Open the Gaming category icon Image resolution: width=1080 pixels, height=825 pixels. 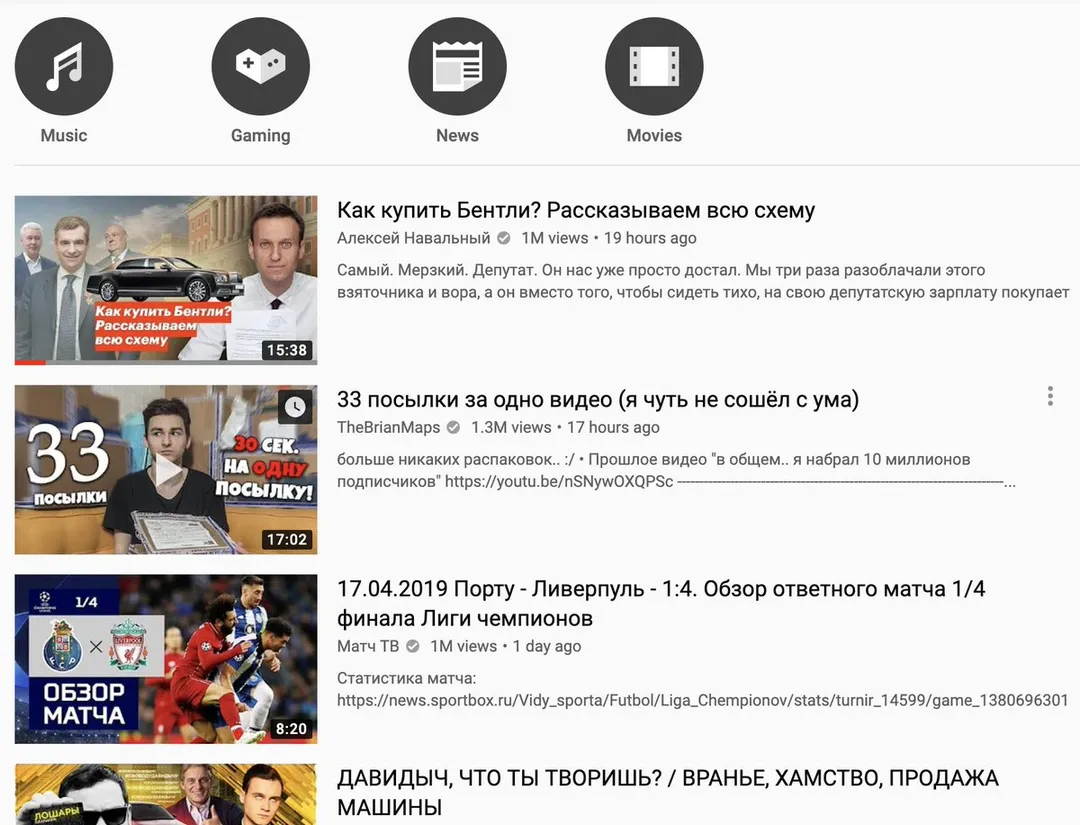(x=260, y=66)
